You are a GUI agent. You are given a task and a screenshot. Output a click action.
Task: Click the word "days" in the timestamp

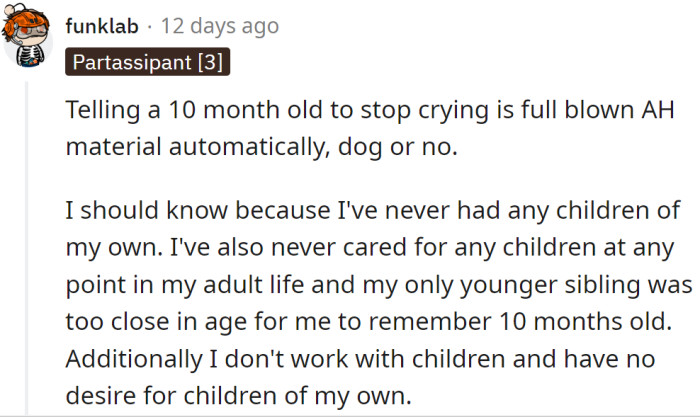point(213,27)
